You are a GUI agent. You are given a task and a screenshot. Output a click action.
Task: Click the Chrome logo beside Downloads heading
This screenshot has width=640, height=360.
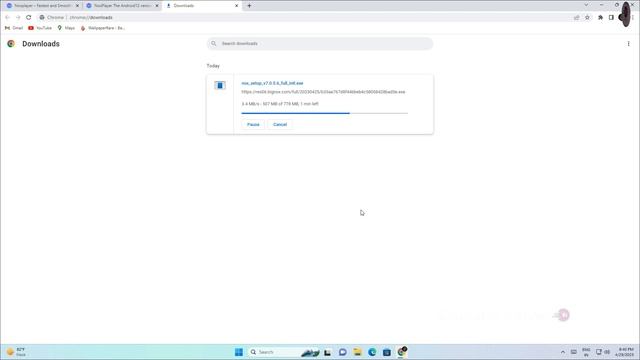click(x=11, y=44)
